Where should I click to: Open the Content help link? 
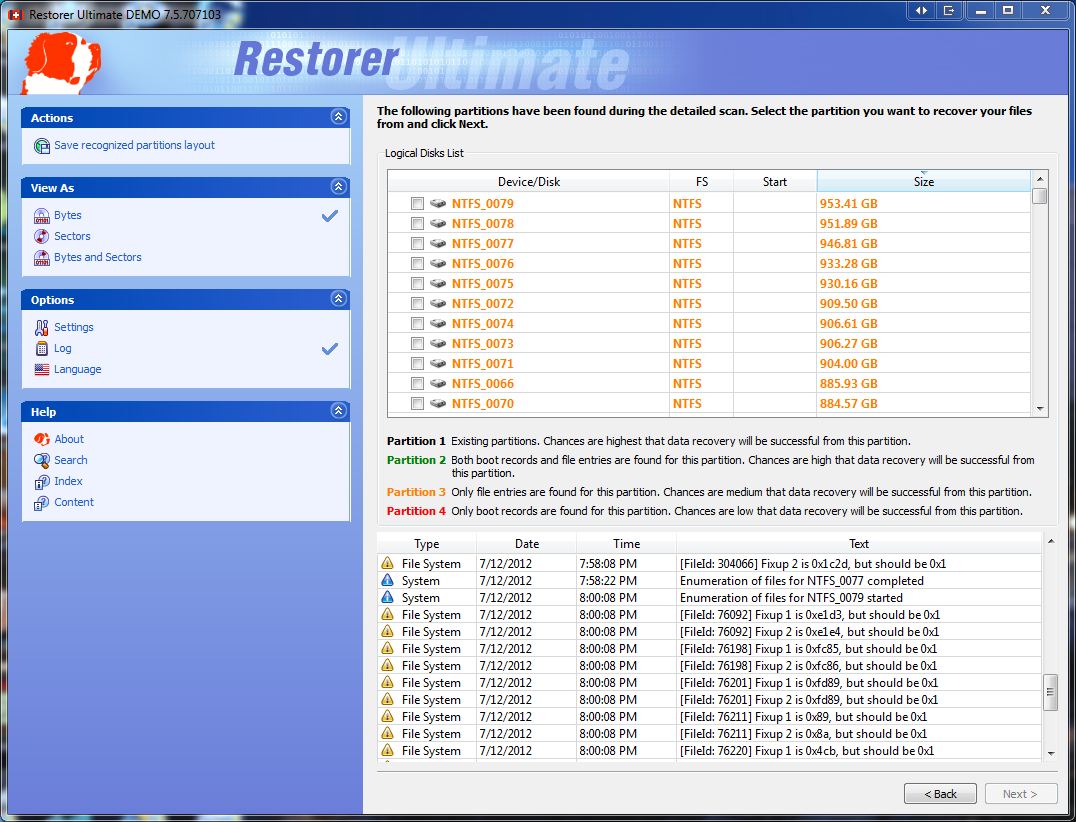(73, 503)
